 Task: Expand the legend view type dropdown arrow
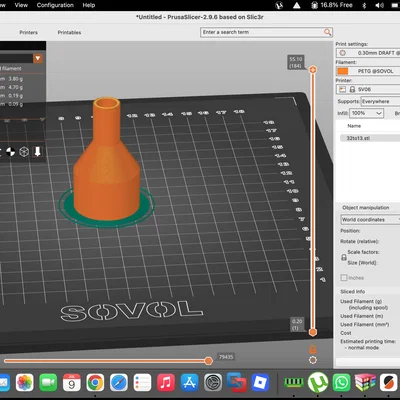(38, 58)
